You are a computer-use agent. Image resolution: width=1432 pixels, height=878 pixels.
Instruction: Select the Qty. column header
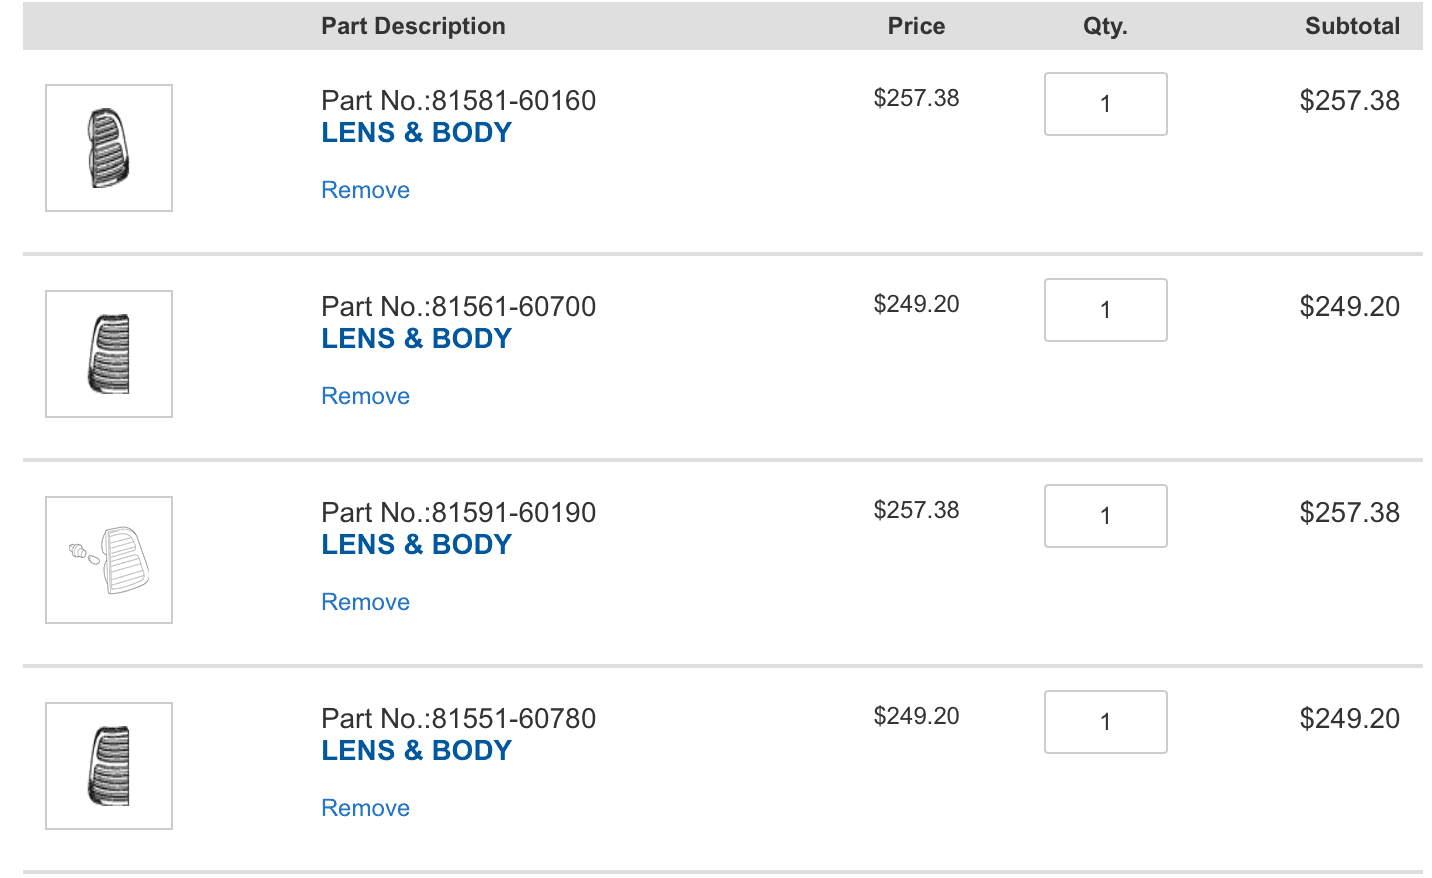point(1105,26)
